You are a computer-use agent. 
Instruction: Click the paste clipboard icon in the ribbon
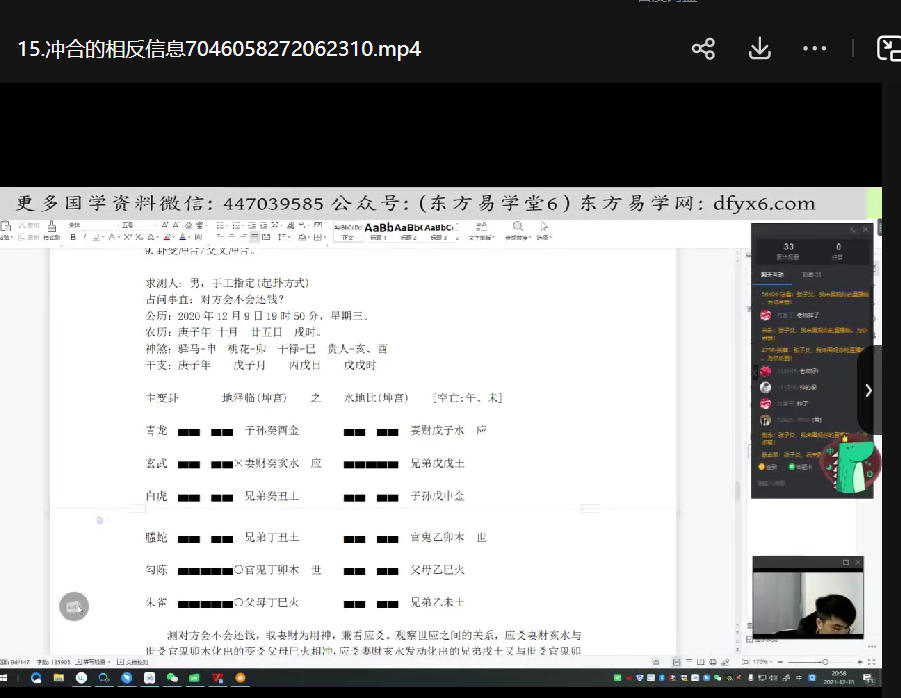click(x=7, y=228)
